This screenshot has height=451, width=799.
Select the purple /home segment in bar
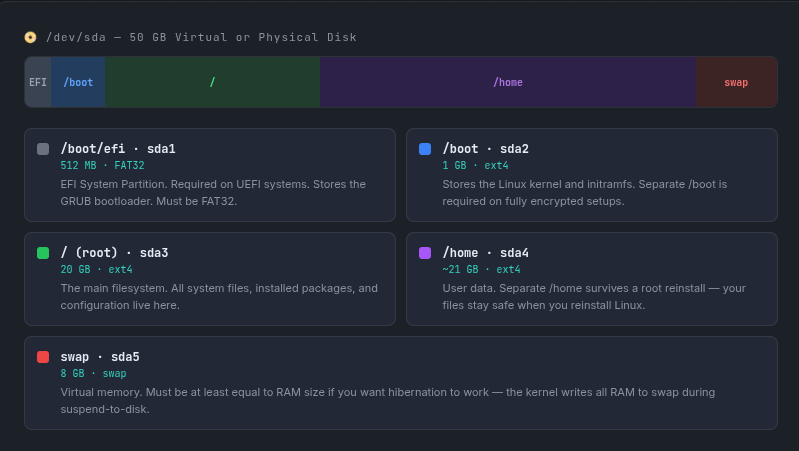[508, 82]
